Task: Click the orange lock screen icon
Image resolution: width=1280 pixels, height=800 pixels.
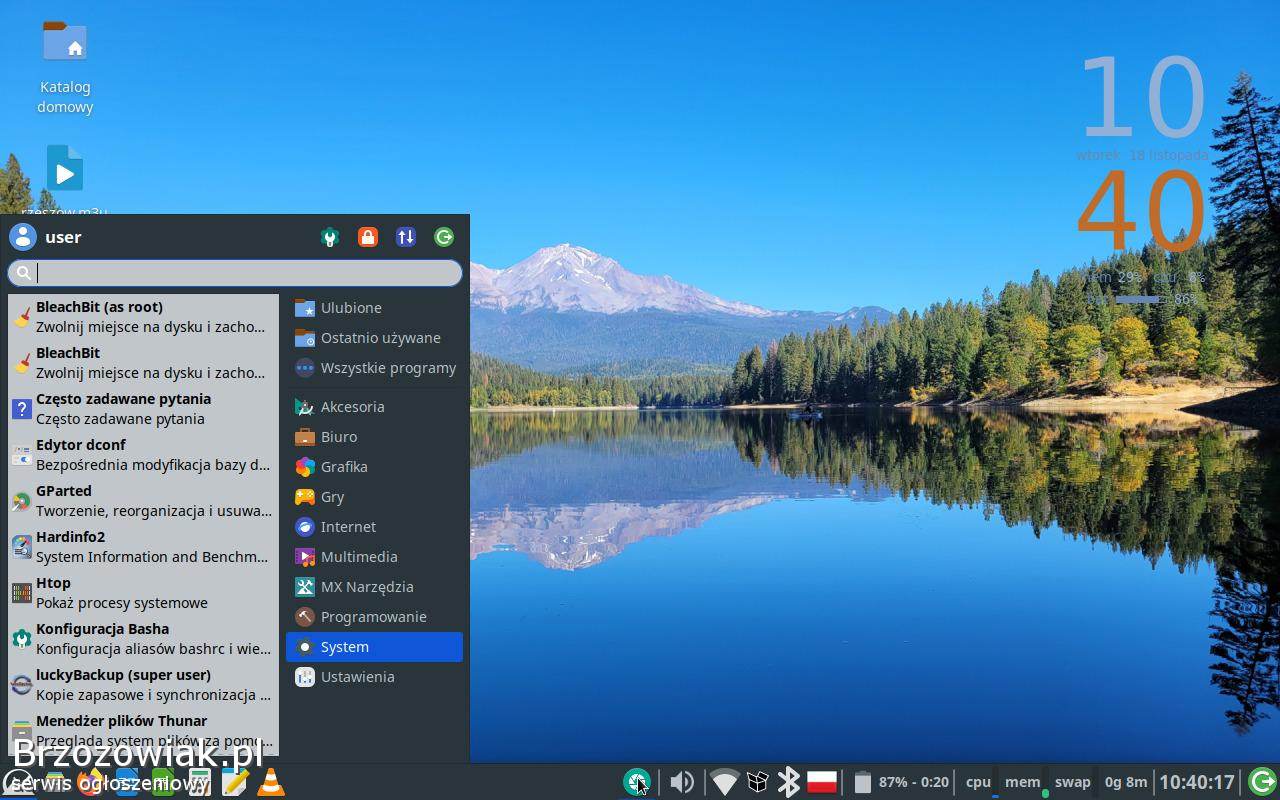Action: [x=368, y=237]
